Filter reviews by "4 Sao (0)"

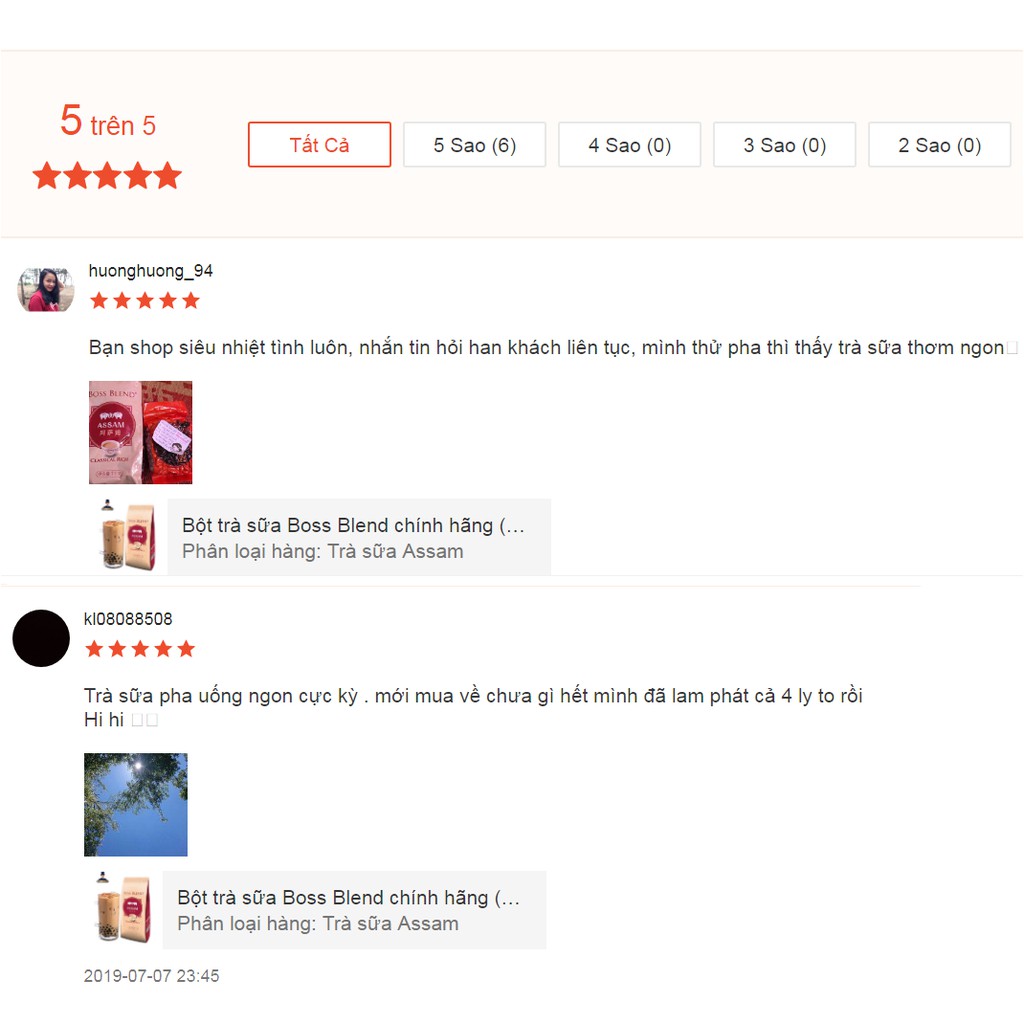pyautogui.click(x=630, y=144)
